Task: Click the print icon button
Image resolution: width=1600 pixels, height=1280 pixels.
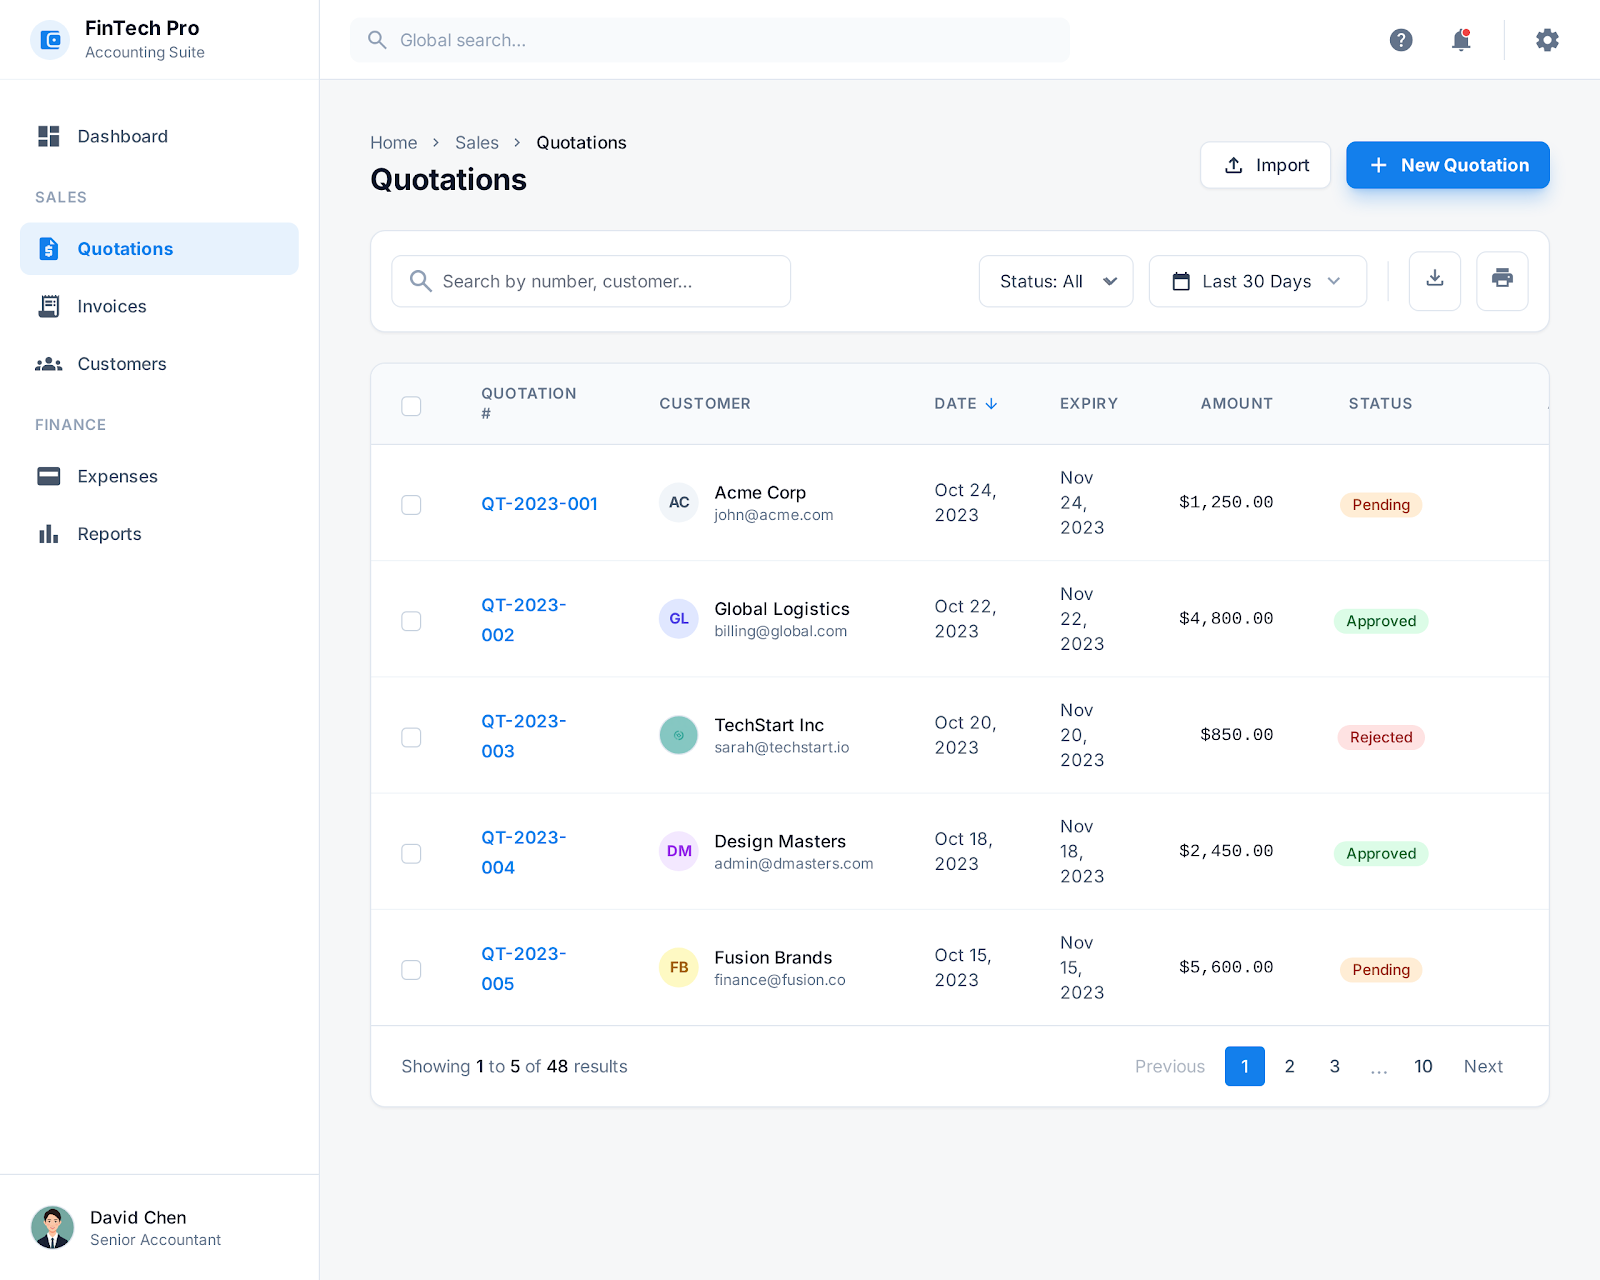Action: click(1502, 280)
